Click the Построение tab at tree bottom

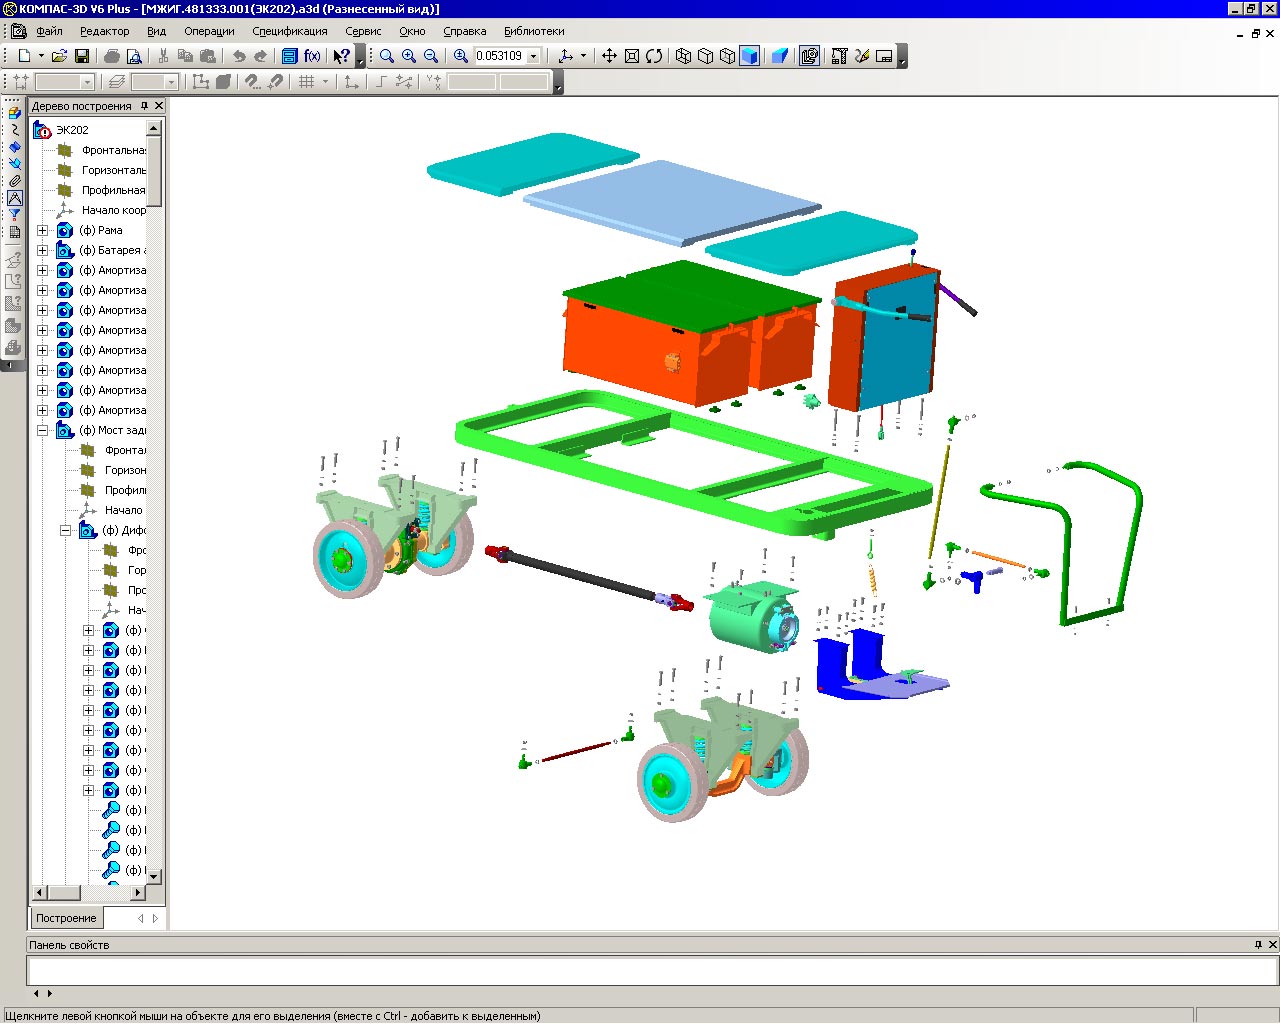click(66, 918)
